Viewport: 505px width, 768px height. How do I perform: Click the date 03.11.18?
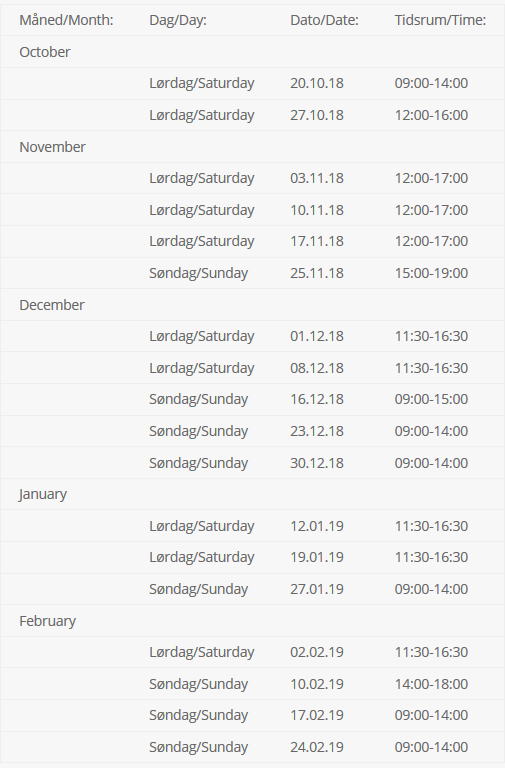[x=317, y=178]
